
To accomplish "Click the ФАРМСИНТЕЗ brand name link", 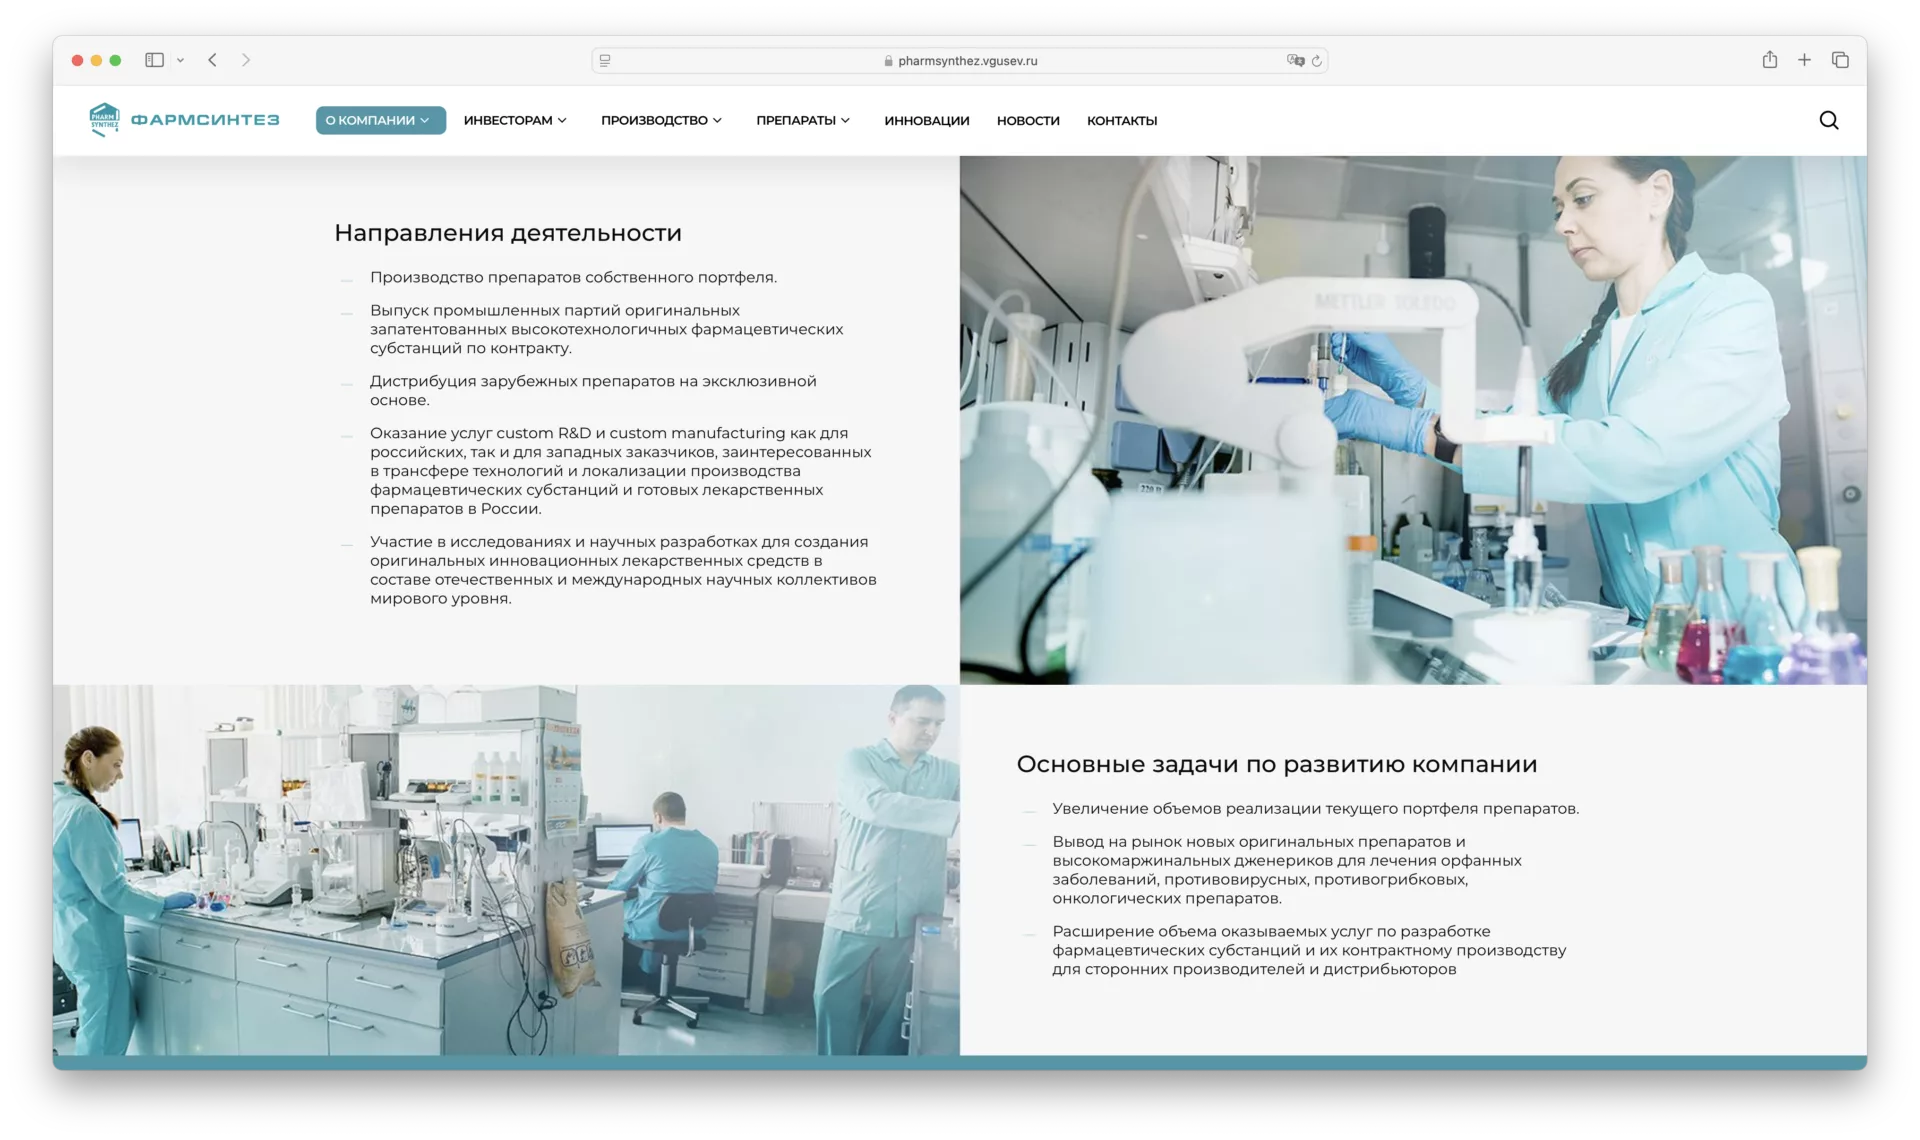I will pos(205,120).
